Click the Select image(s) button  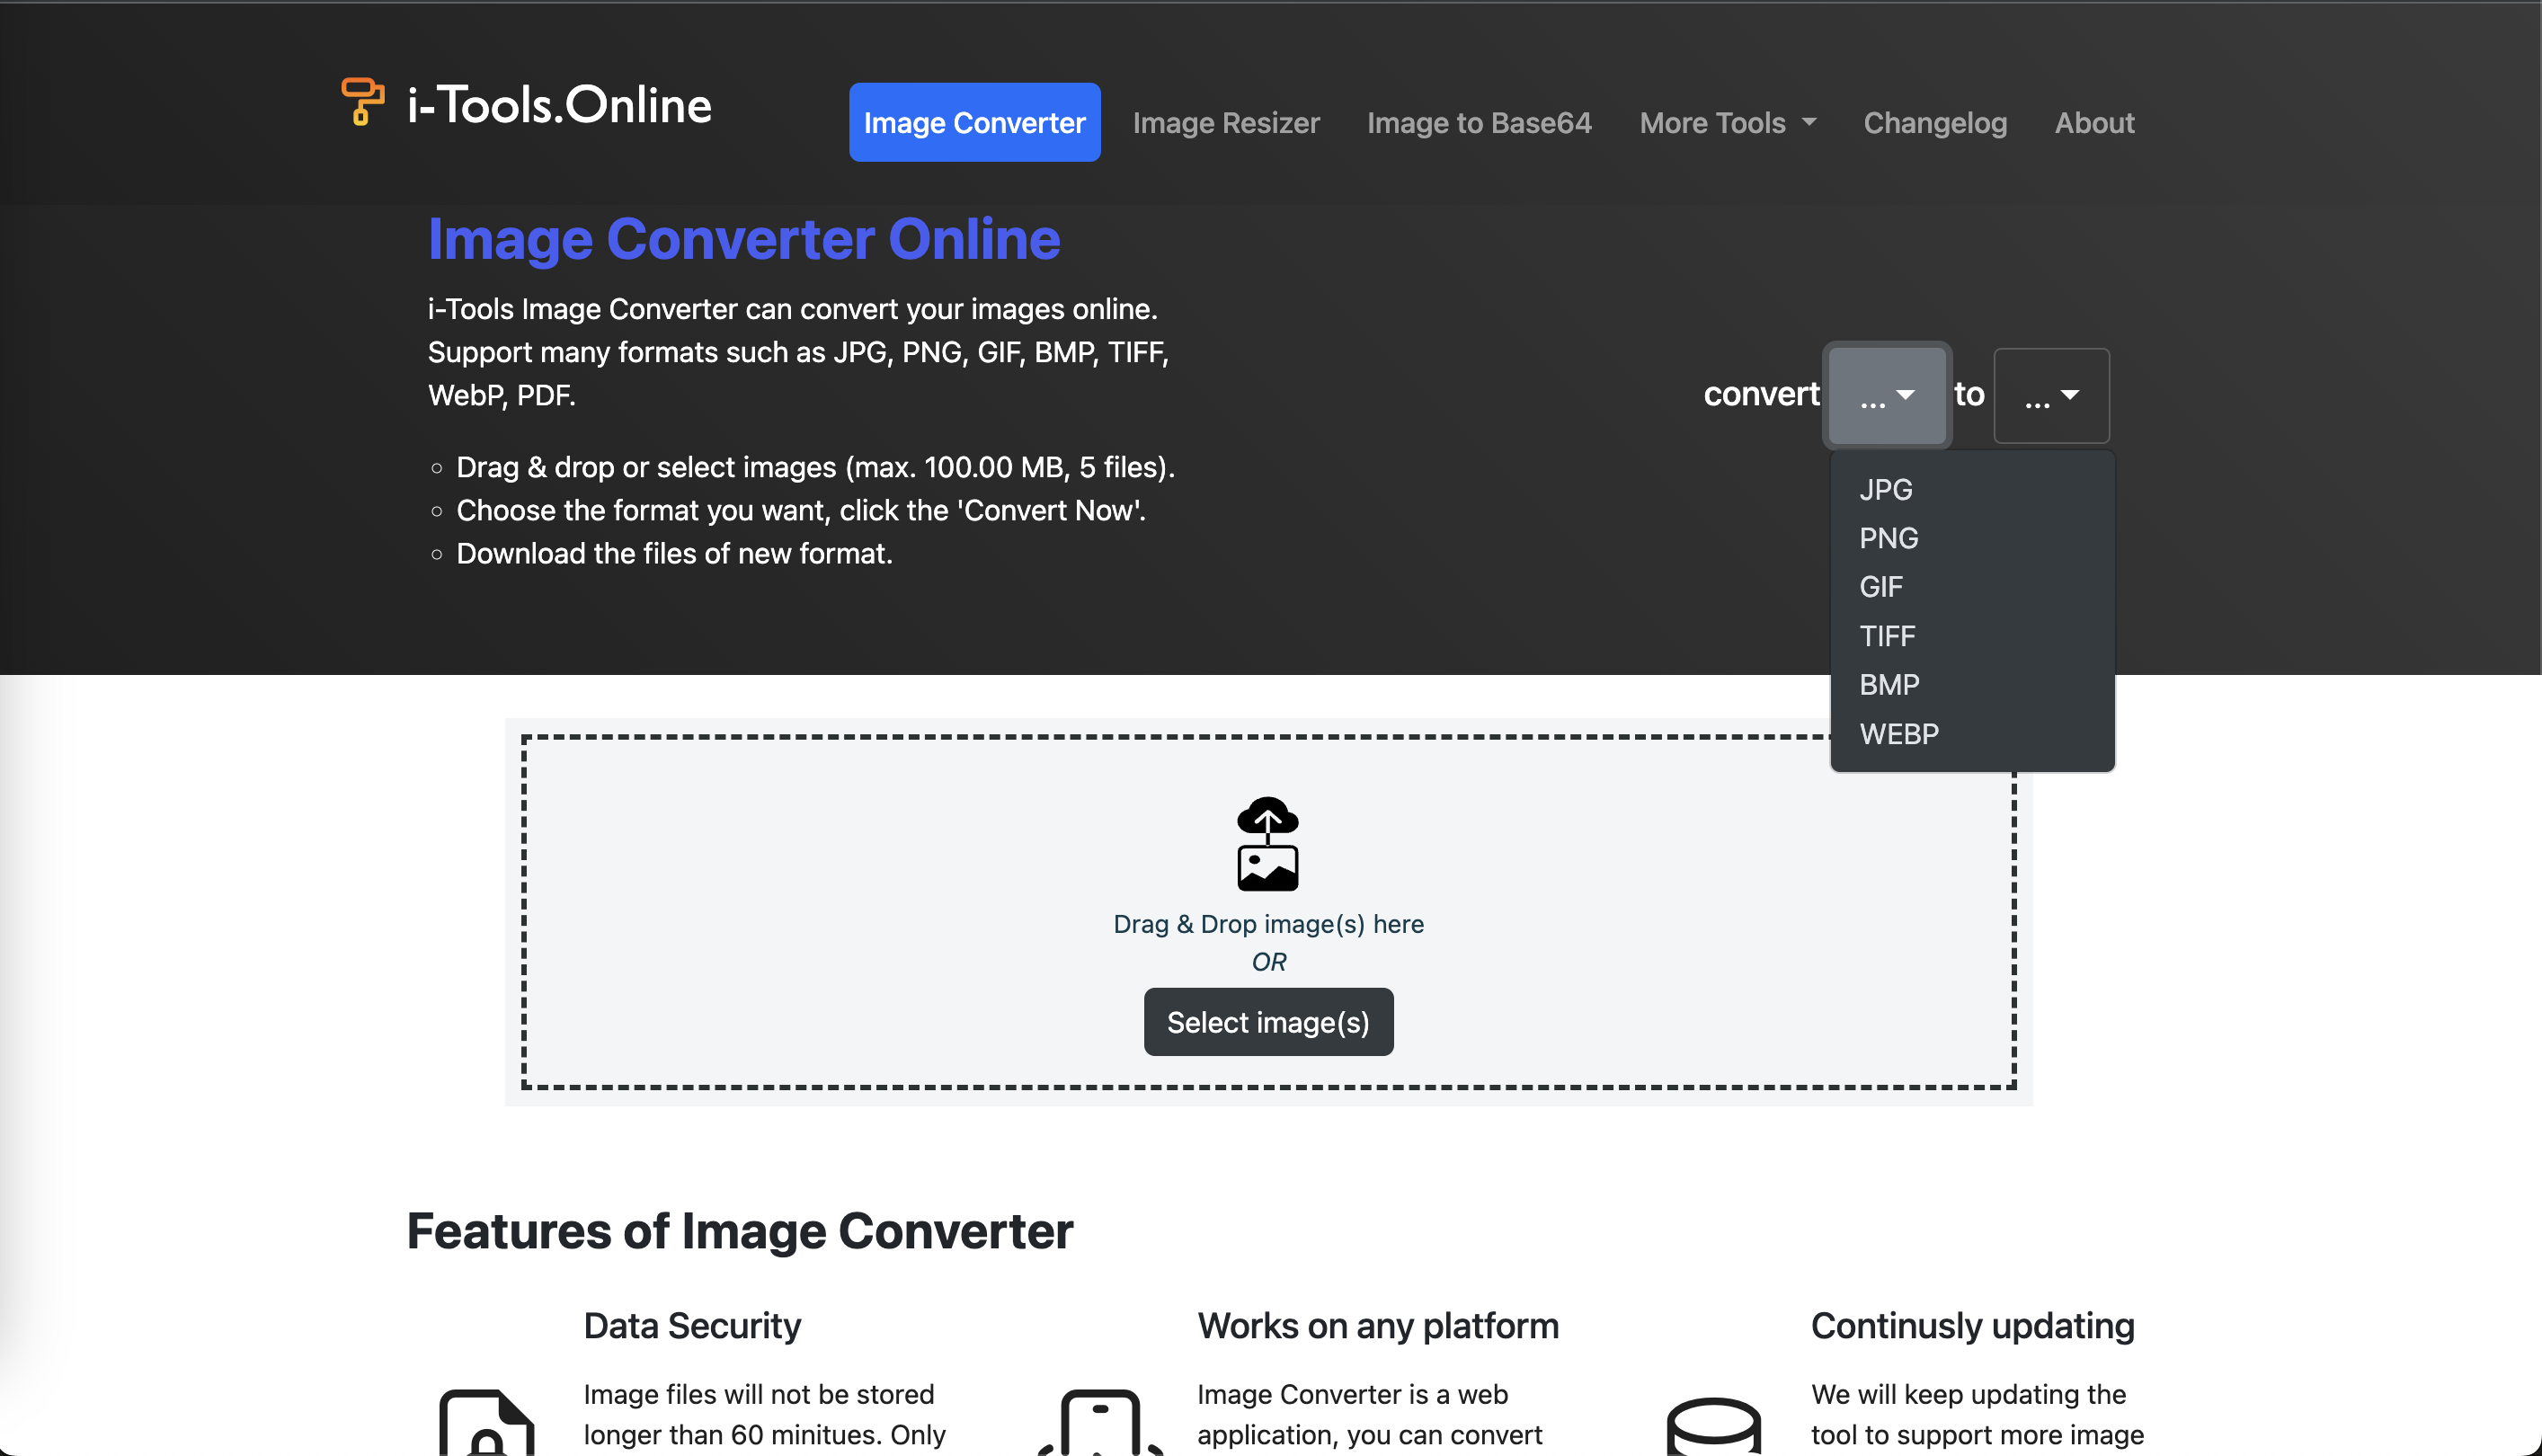point(1268,1022)
